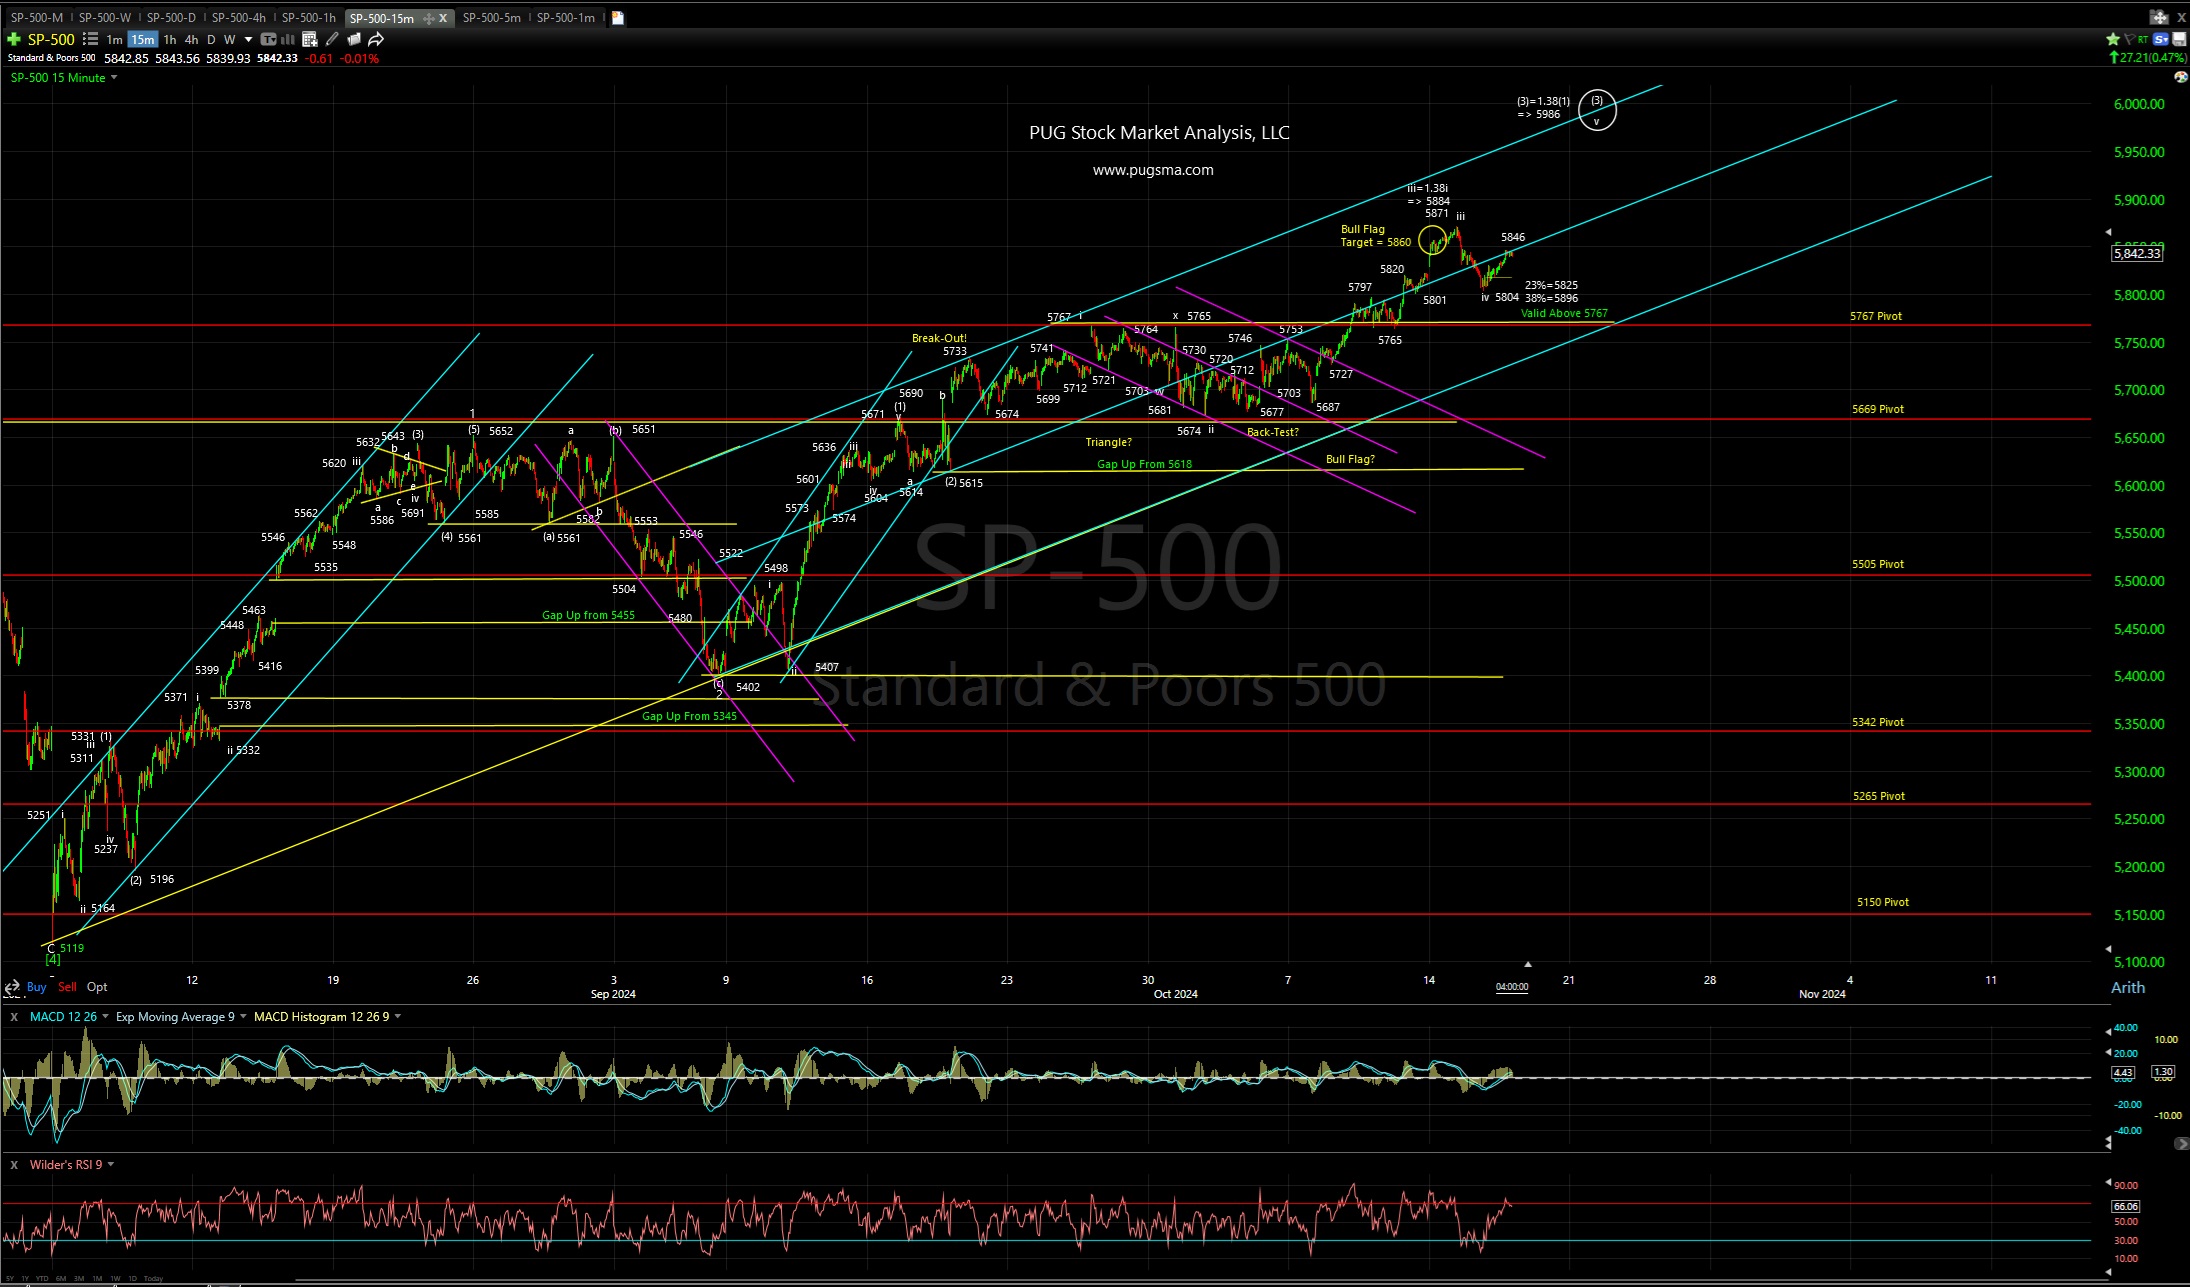Click the green plus to add a symbol

coord(13,39)
